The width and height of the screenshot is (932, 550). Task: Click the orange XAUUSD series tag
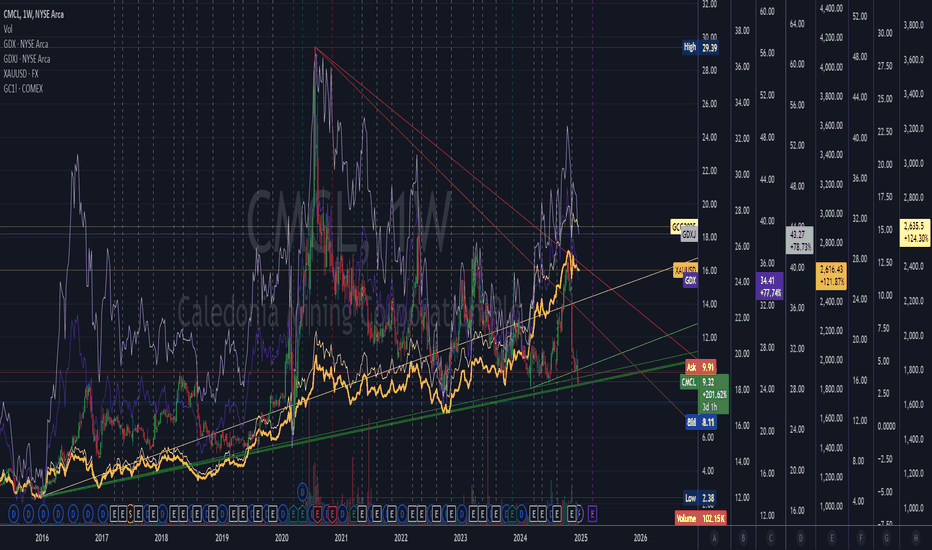(x=685, y=271)
